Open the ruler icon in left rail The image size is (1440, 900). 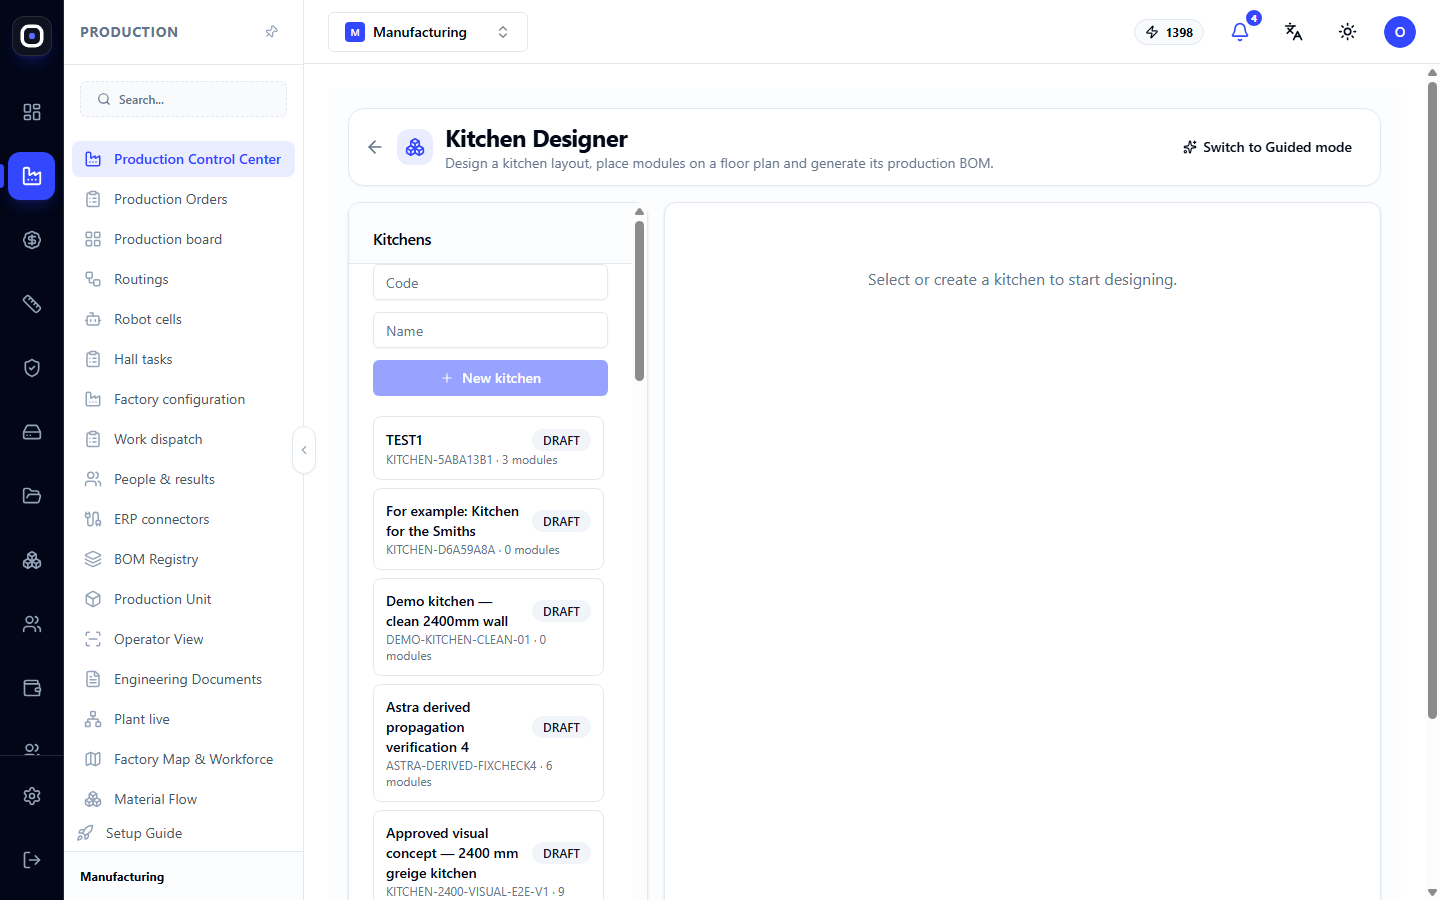[32, 304]
